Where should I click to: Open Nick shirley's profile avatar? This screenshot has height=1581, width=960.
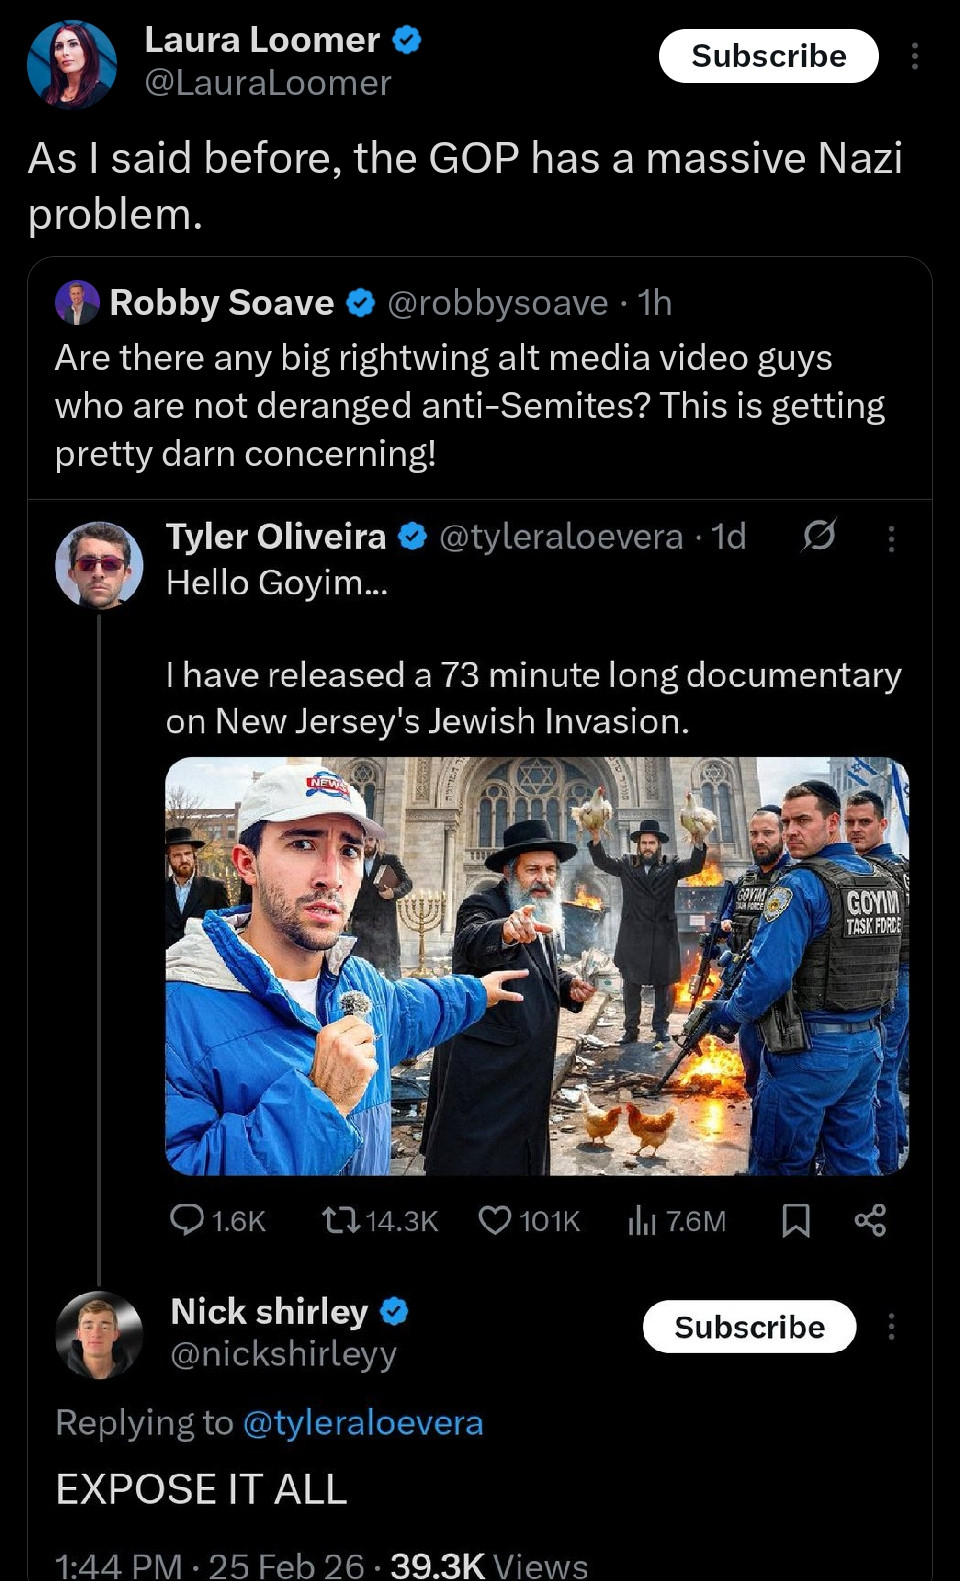point(98,1334)
